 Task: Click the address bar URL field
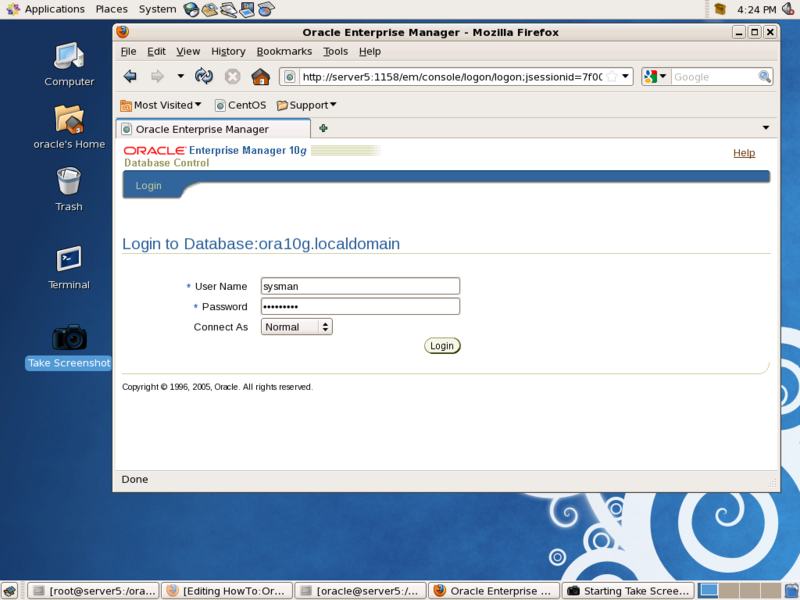(x=452, y=77)
